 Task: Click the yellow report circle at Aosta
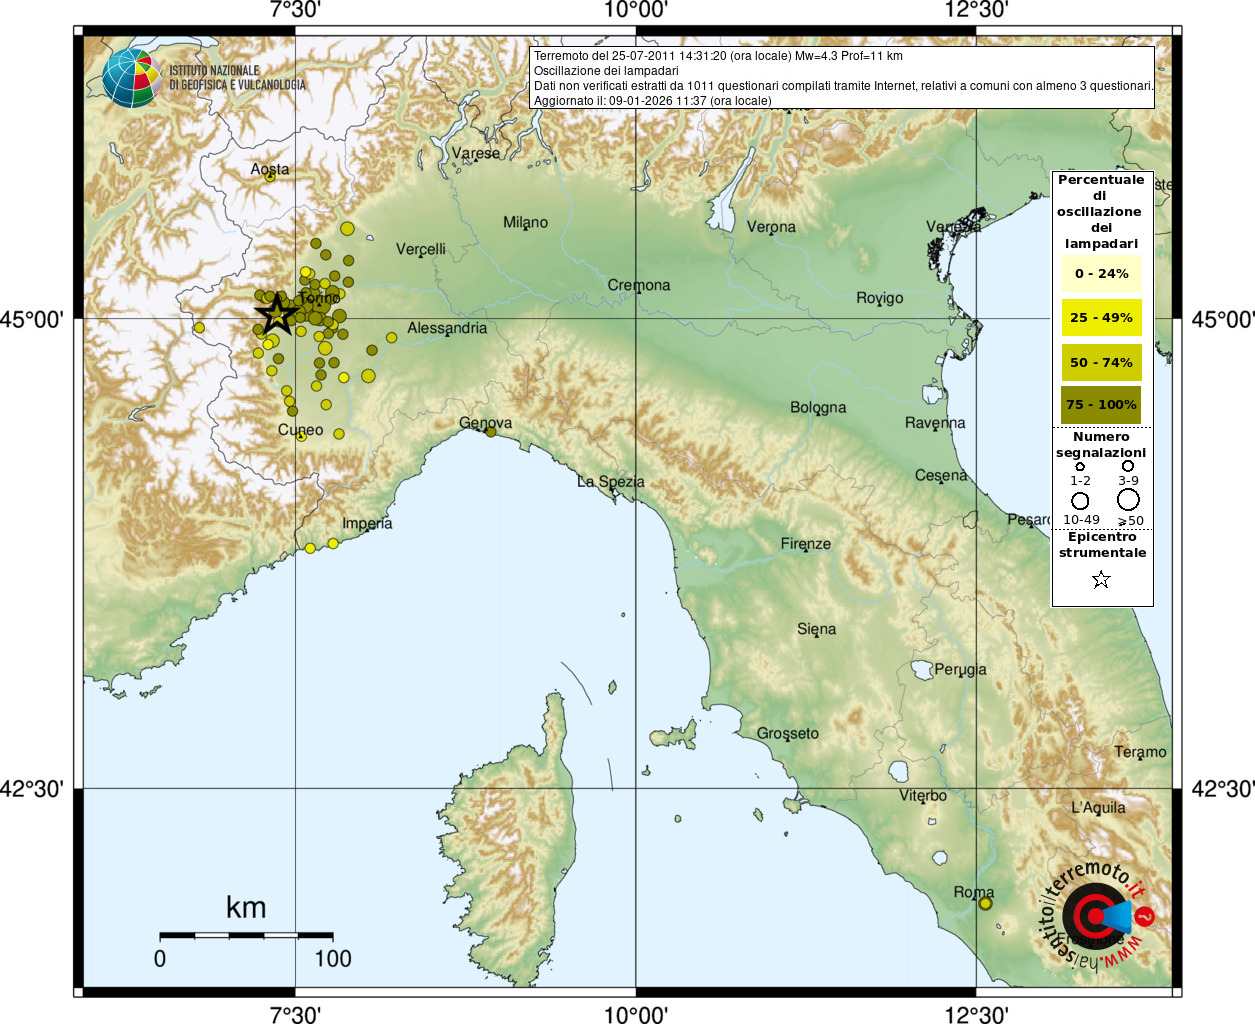coord(270,176)
